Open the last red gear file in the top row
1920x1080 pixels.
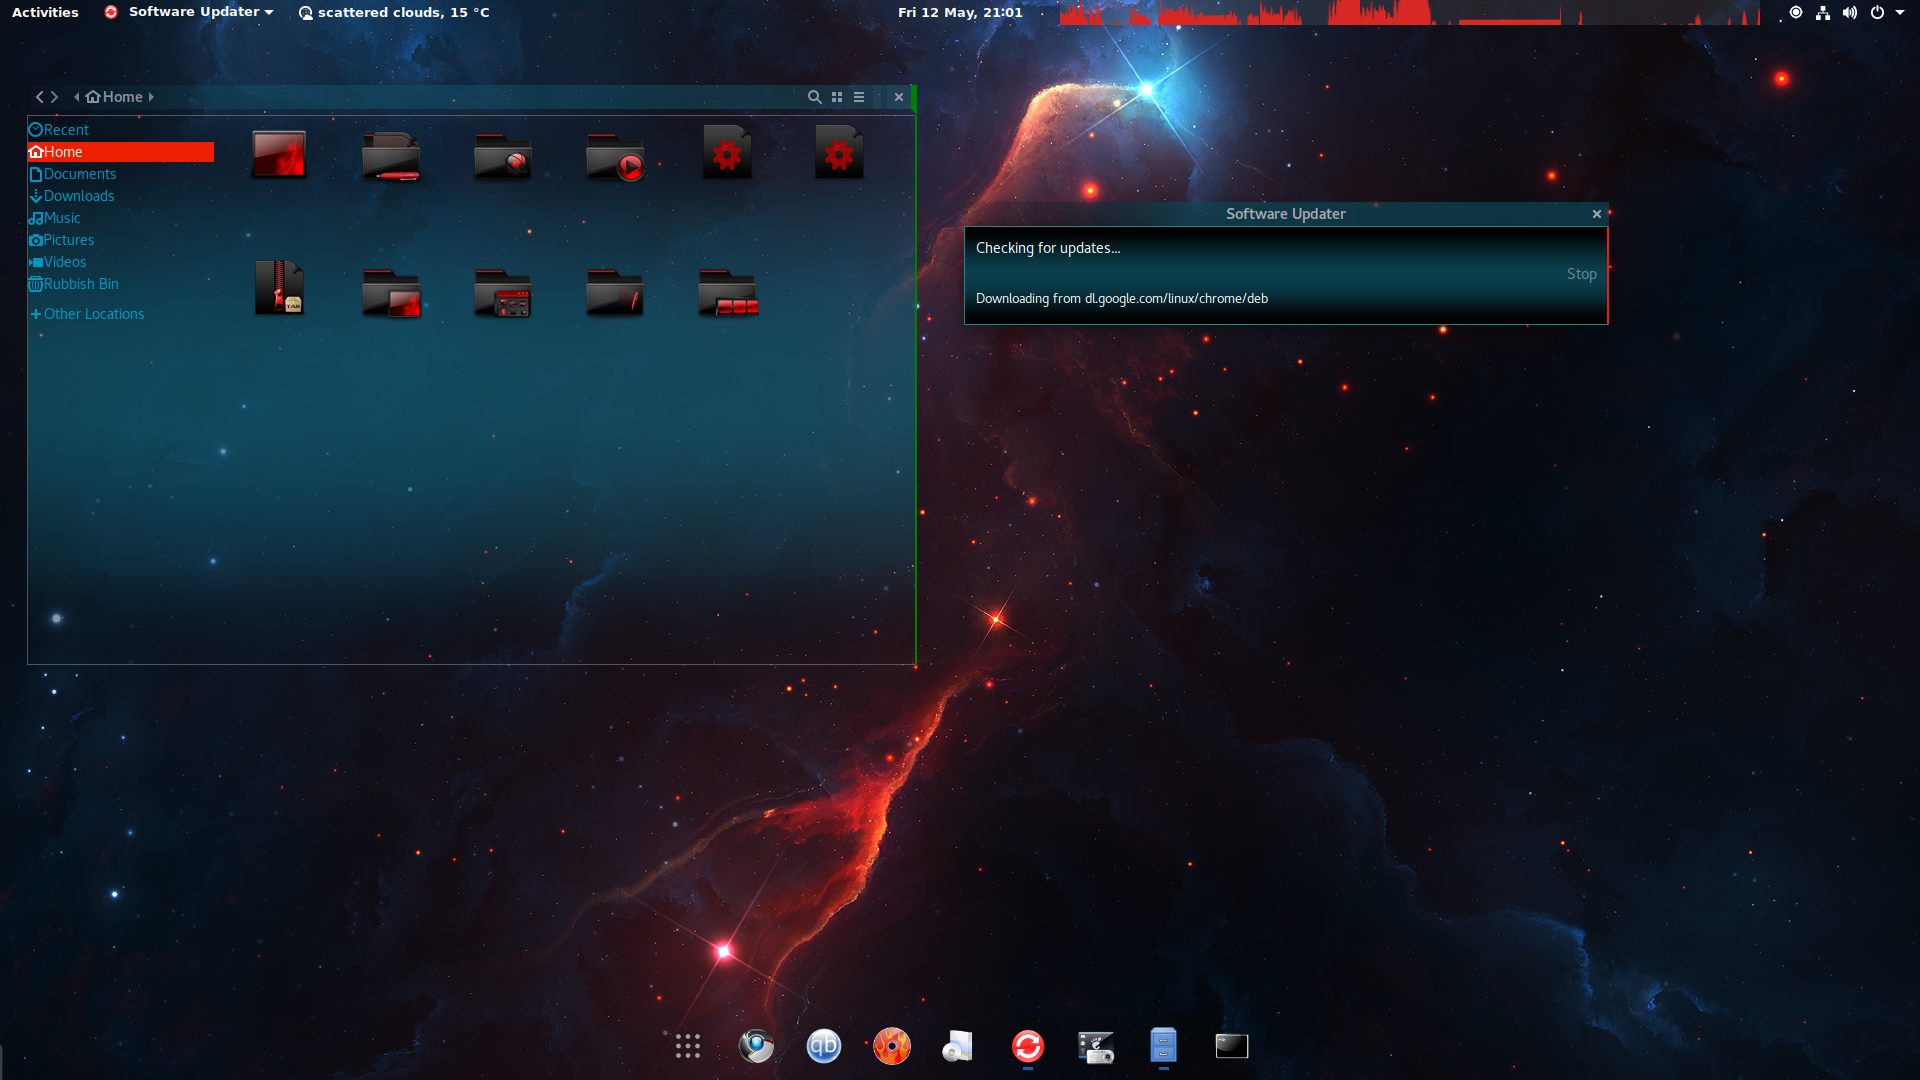[x=839, y=152]
